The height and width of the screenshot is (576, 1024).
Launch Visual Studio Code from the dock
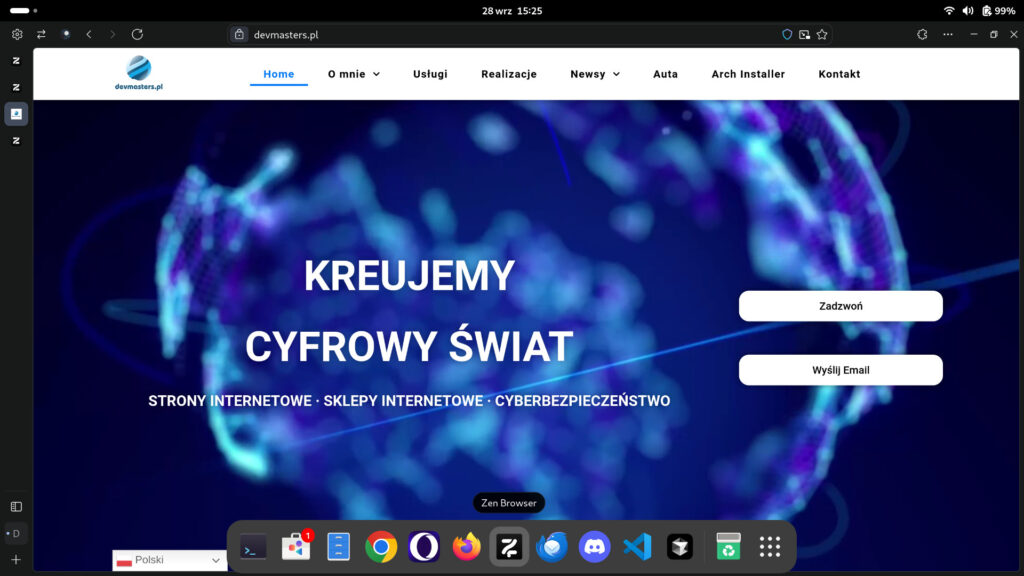[637, 547]
